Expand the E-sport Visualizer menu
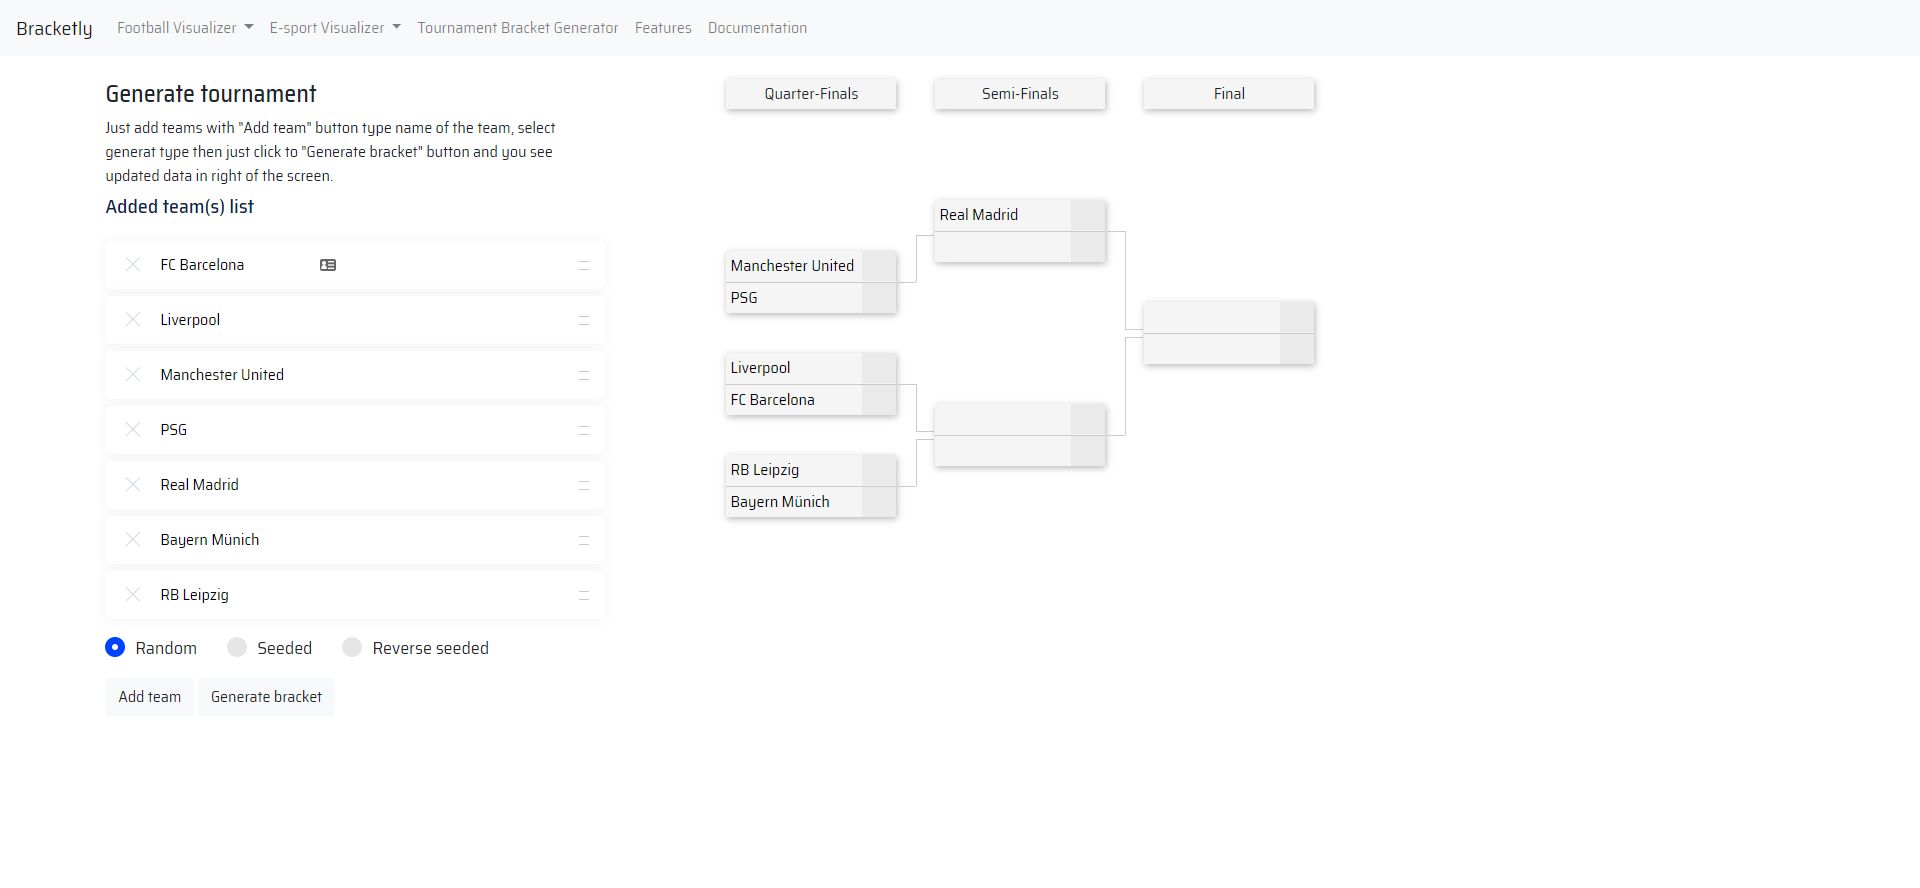The width and height of the screenshot is (1920, 888). 334,28
